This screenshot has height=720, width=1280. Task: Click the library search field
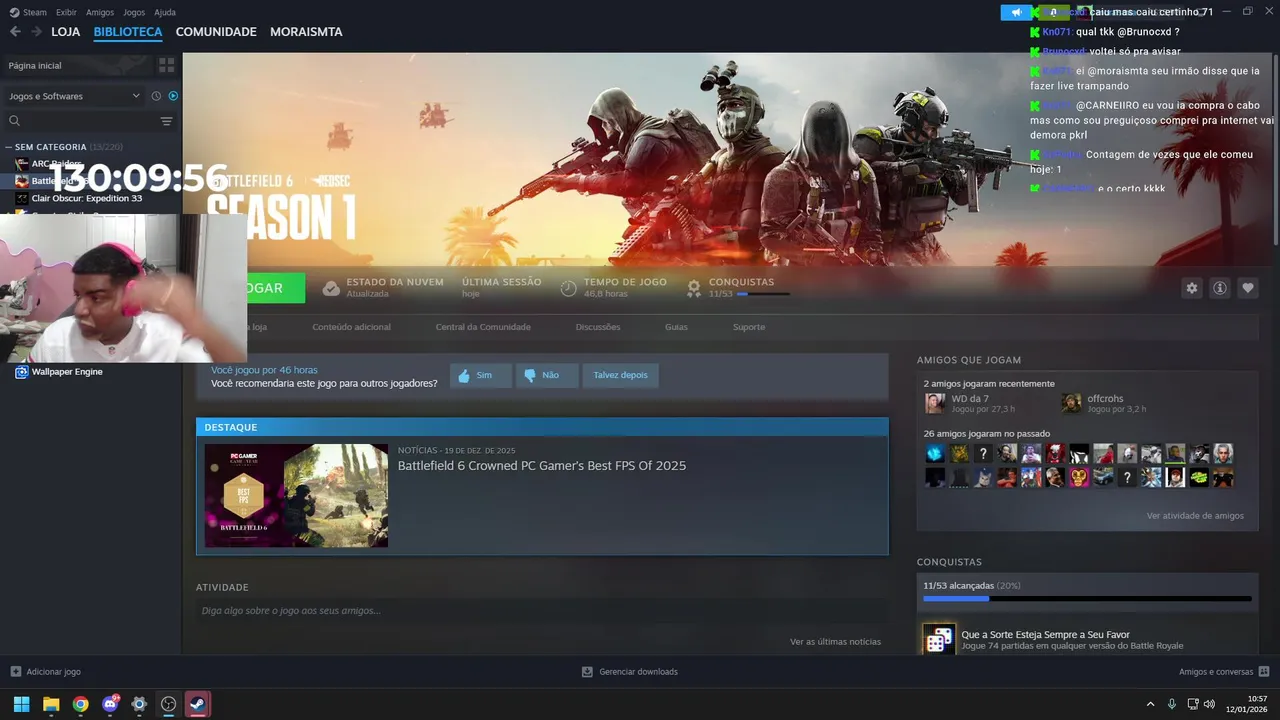[90, 121]
